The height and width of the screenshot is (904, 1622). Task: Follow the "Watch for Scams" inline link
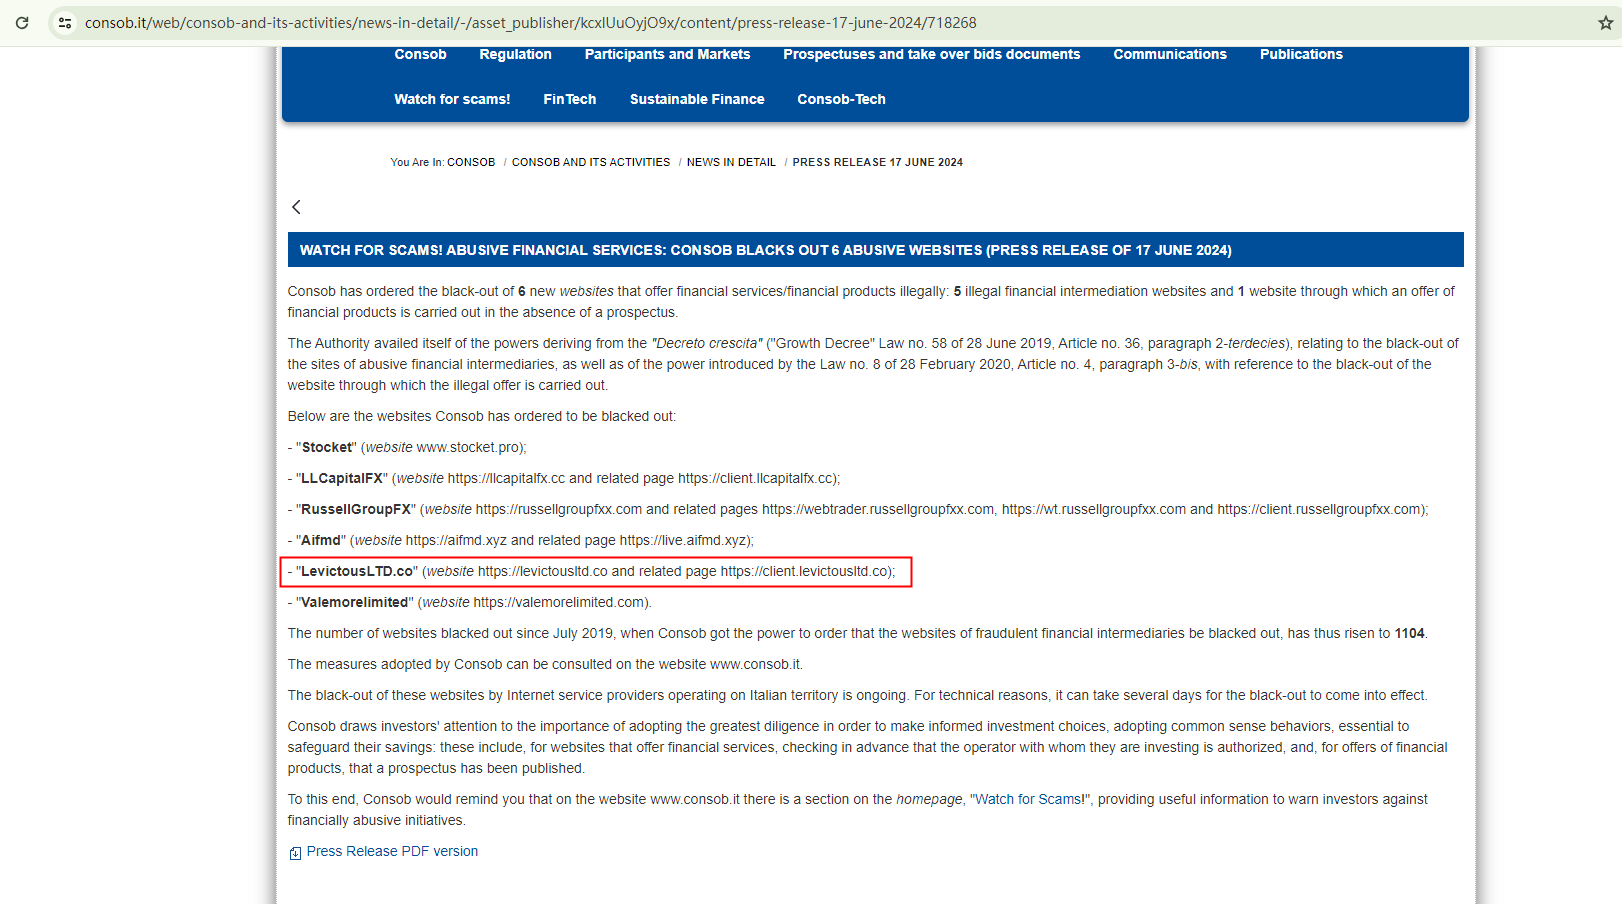tap(1029, 799)
